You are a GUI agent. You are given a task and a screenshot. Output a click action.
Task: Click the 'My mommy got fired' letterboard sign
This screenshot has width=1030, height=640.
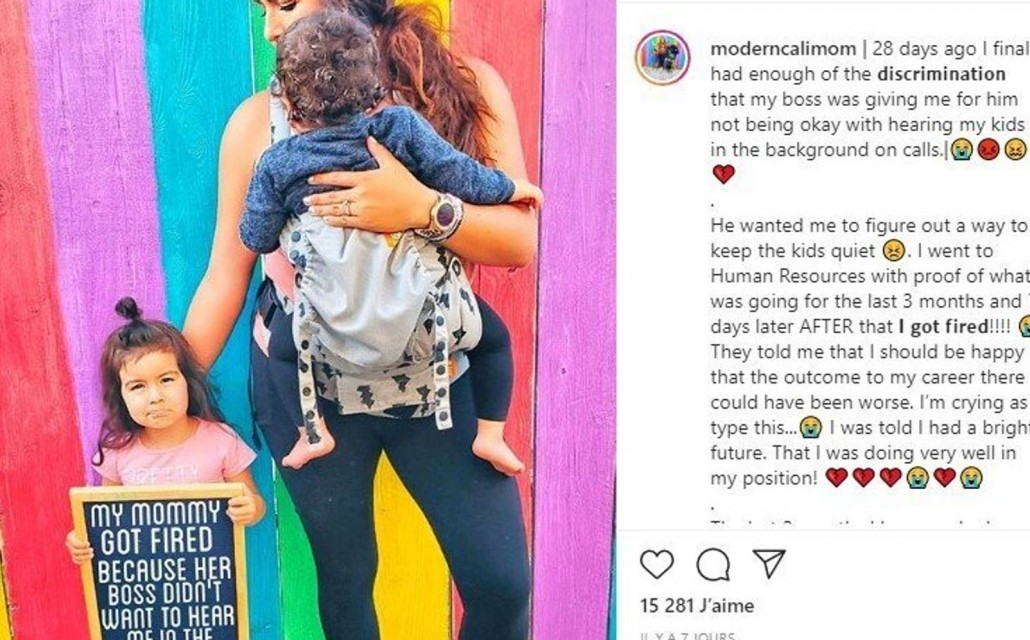click(x=159, y=562)
